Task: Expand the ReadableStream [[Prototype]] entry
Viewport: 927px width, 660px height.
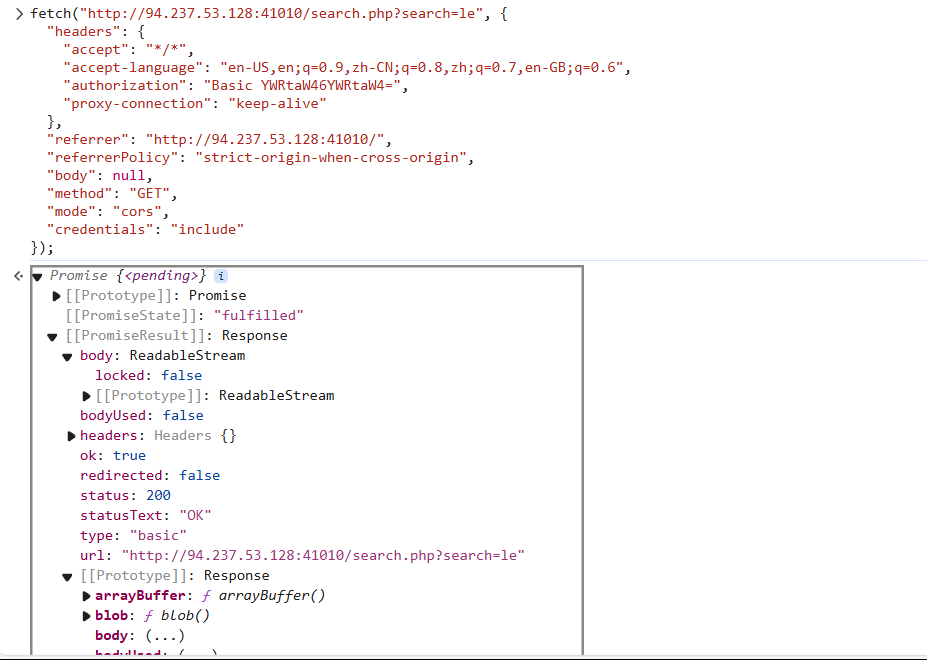Action: tap(85, 395)
